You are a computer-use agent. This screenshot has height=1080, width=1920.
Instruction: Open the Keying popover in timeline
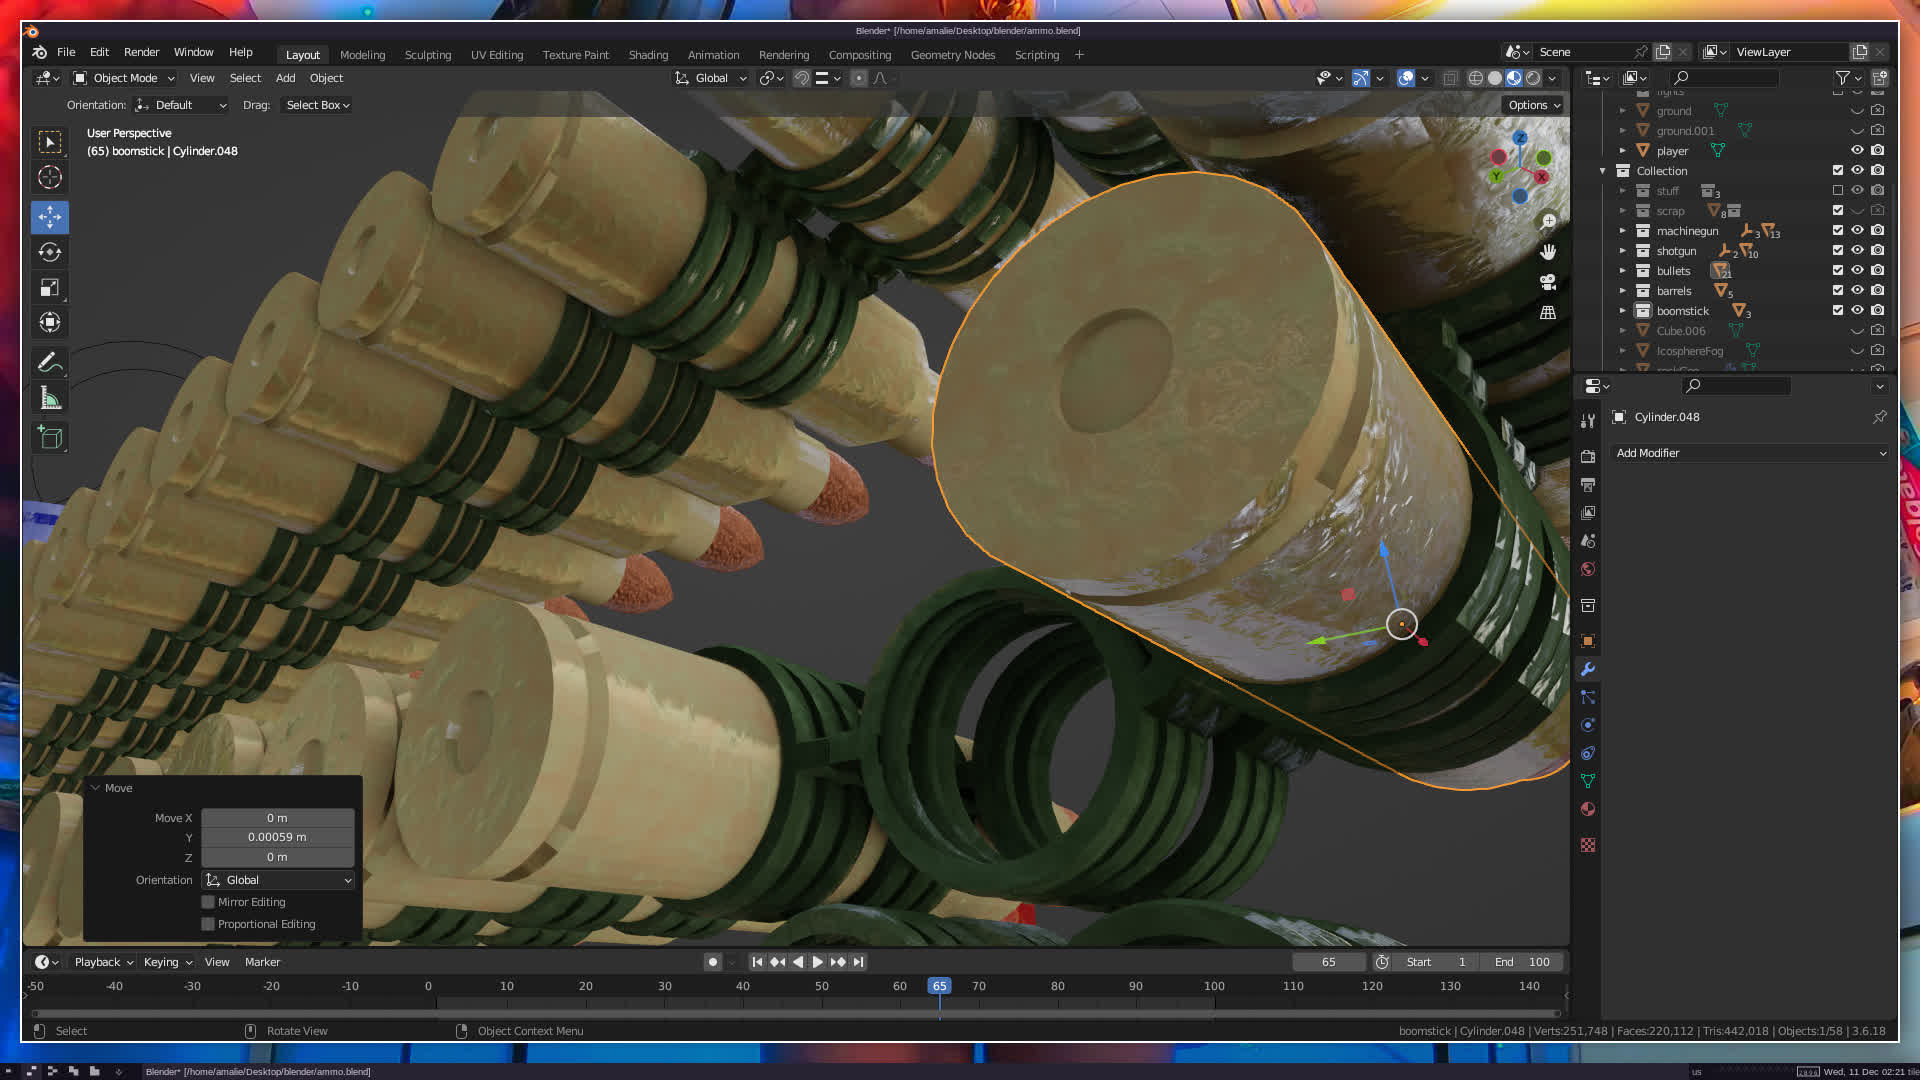click(167, 962)
